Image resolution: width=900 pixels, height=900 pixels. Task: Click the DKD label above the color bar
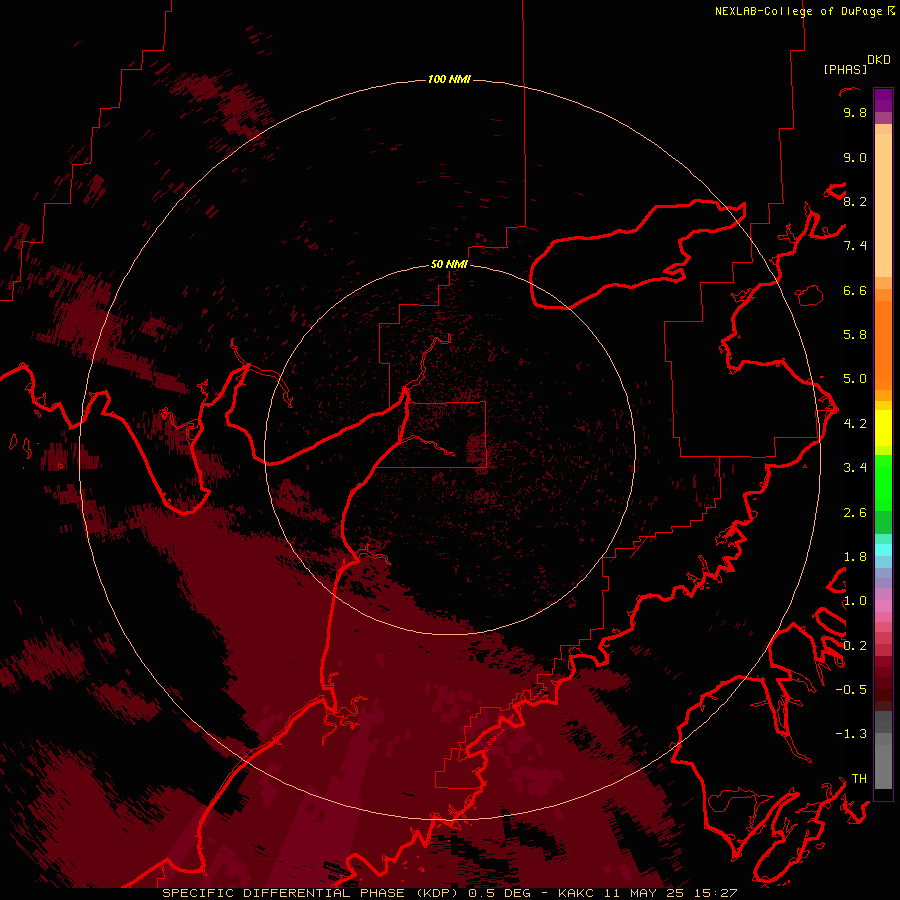[x=879, y=60]
